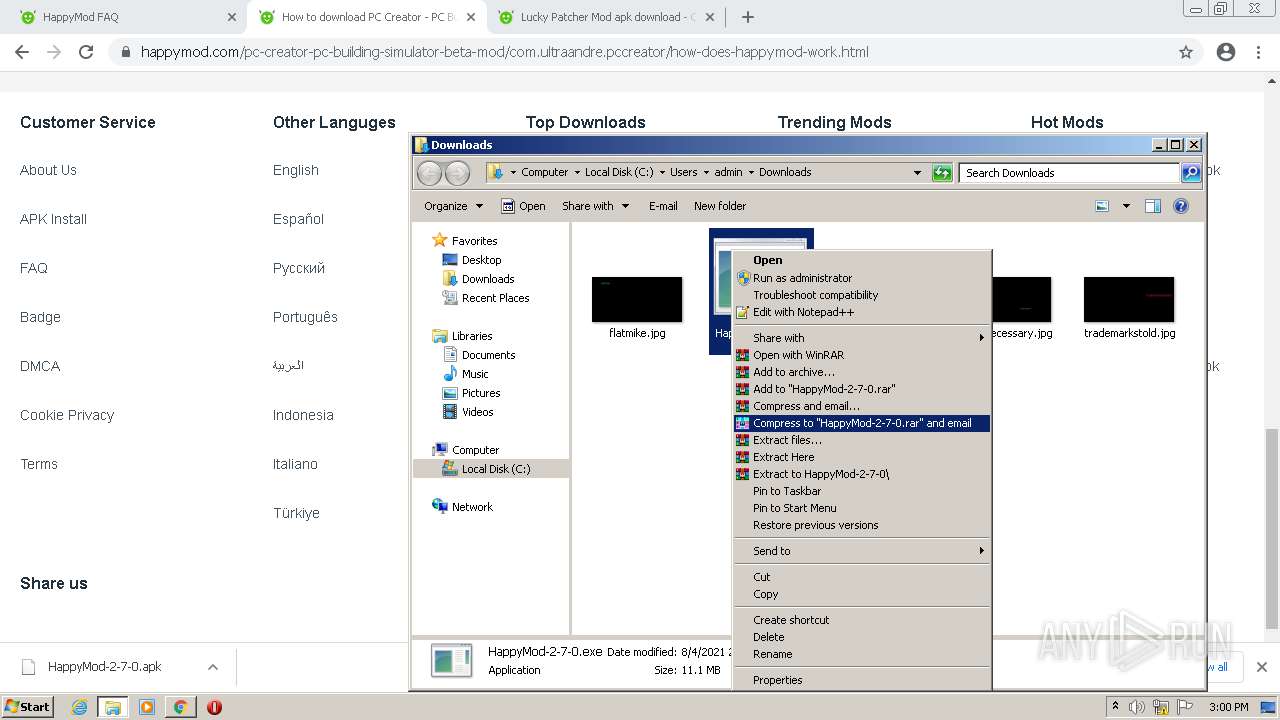Image resolution: width=1280 pixels, height=720 pixels.
Task: Choose Pin to Taskbar in context menu
Action: [x=862, y=491]
